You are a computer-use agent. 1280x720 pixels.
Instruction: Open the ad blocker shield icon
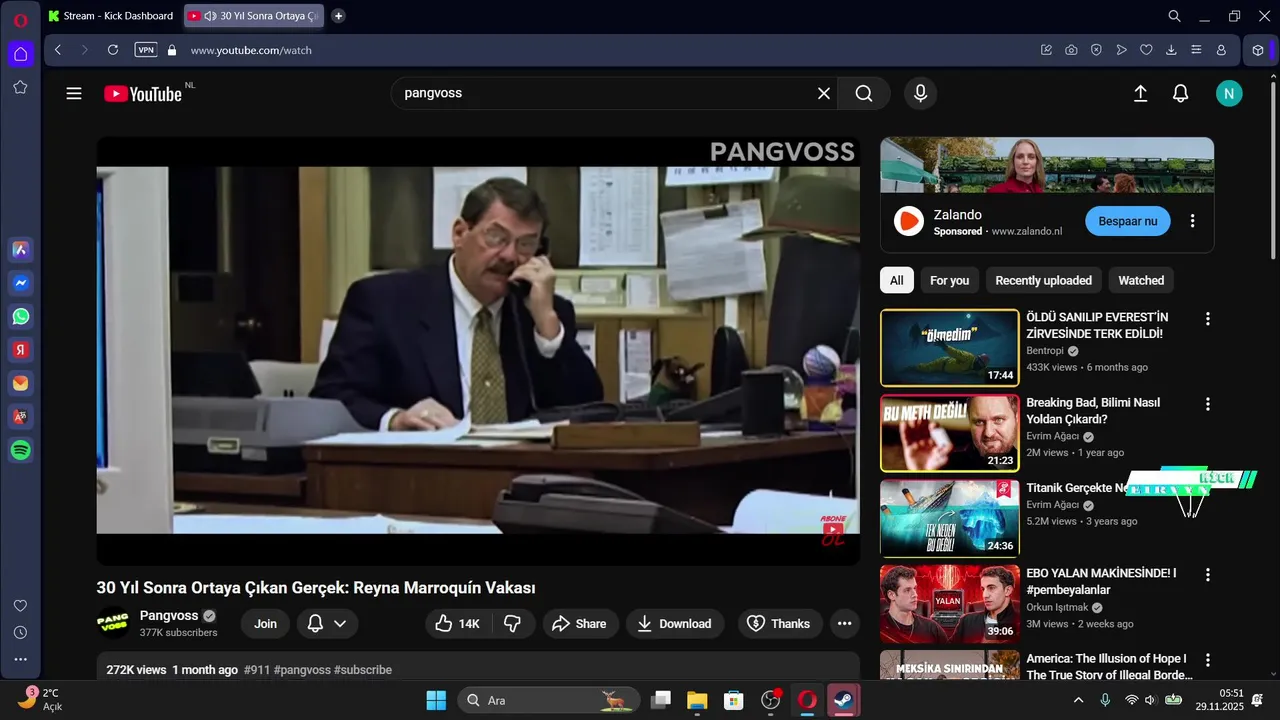point(1096,50)
